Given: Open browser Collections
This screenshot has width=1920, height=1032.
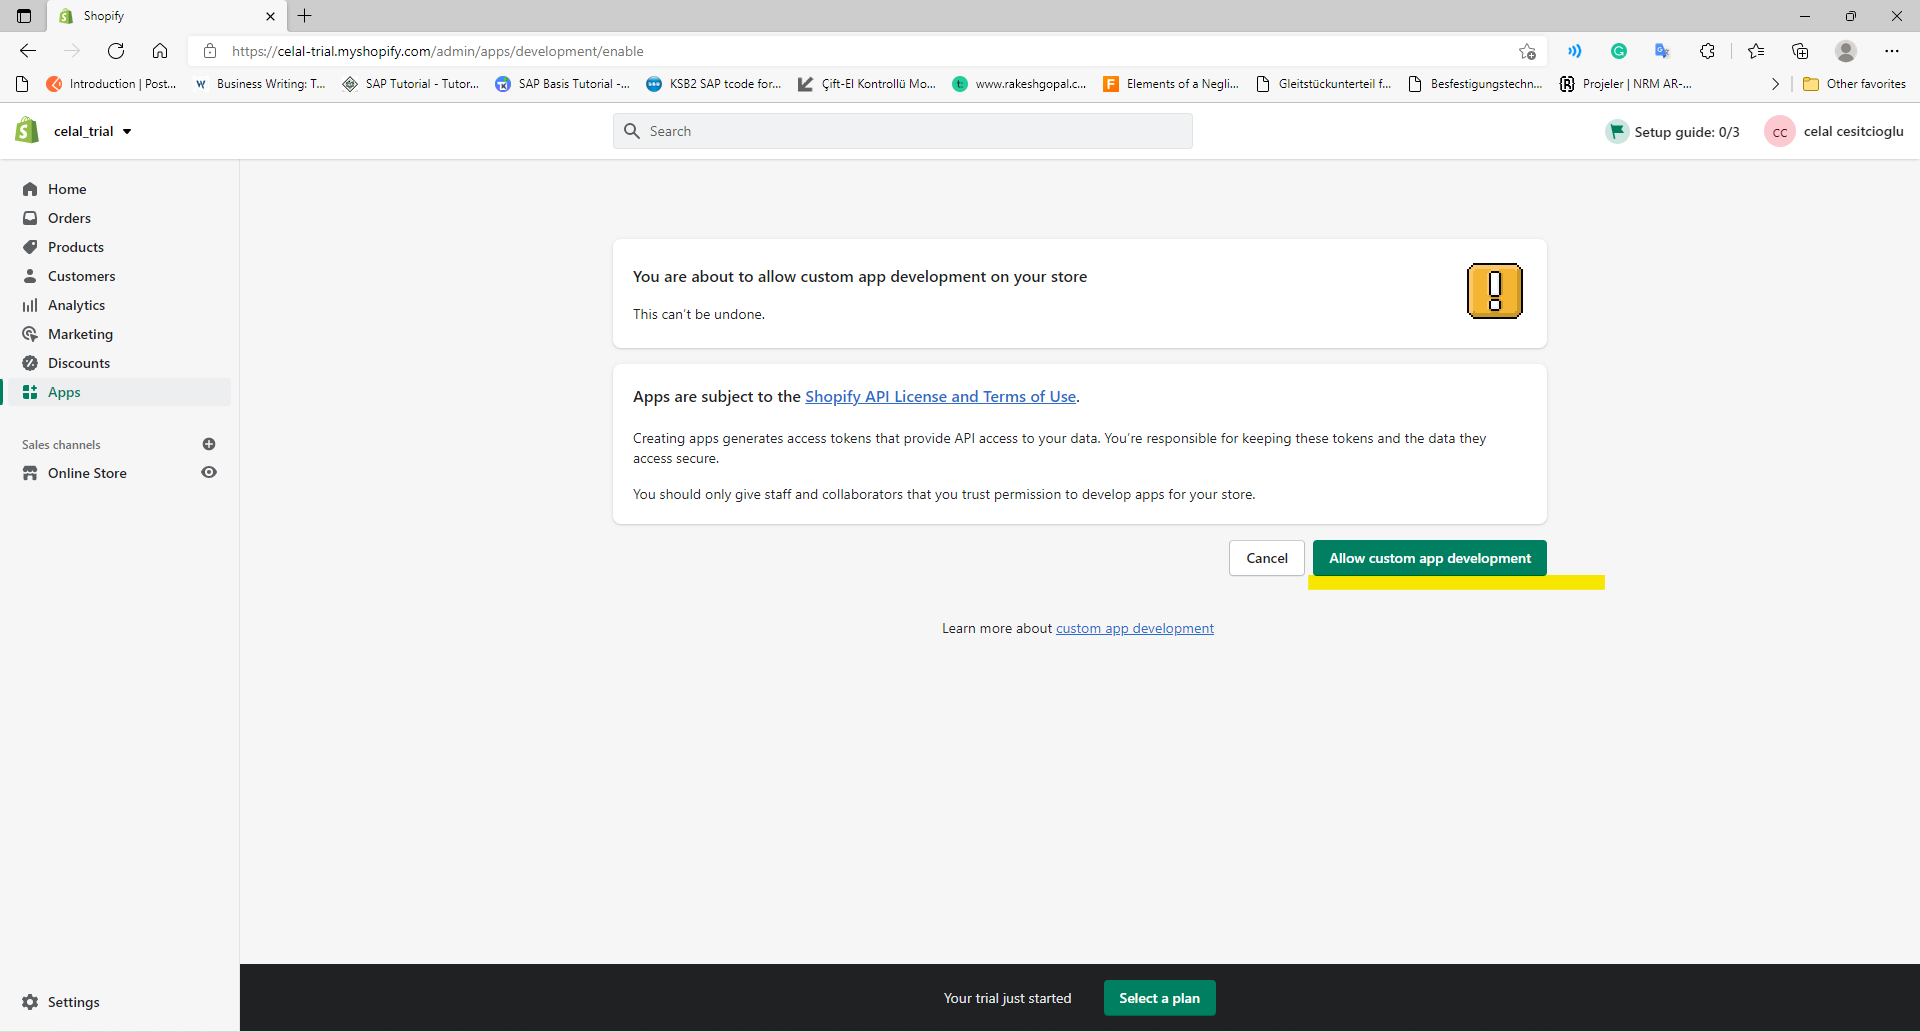Looking at the screenshot, I should click(1800, 51).
